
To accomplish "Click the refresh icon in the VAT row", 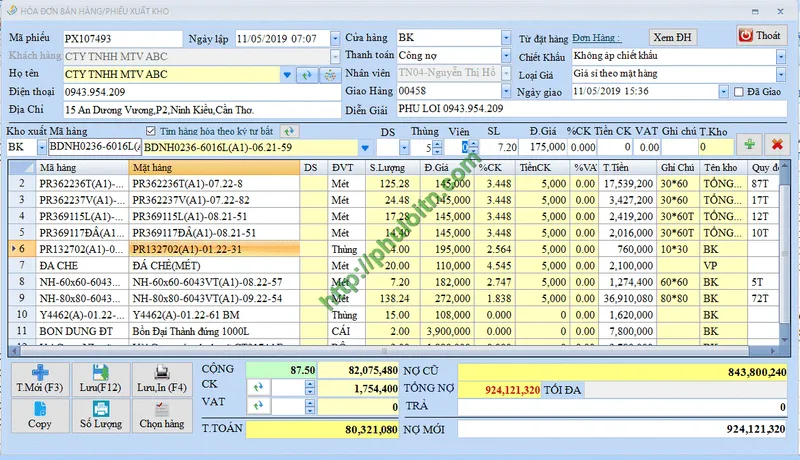I will pyautogui.click(x=258, y=406).
